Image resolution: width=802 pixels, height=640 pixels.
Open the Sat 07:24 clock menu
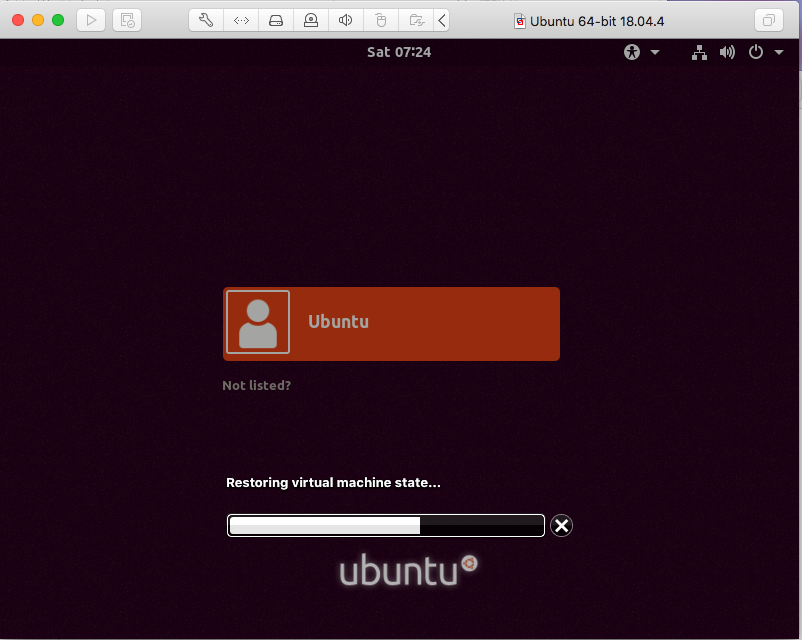(399, 52)
